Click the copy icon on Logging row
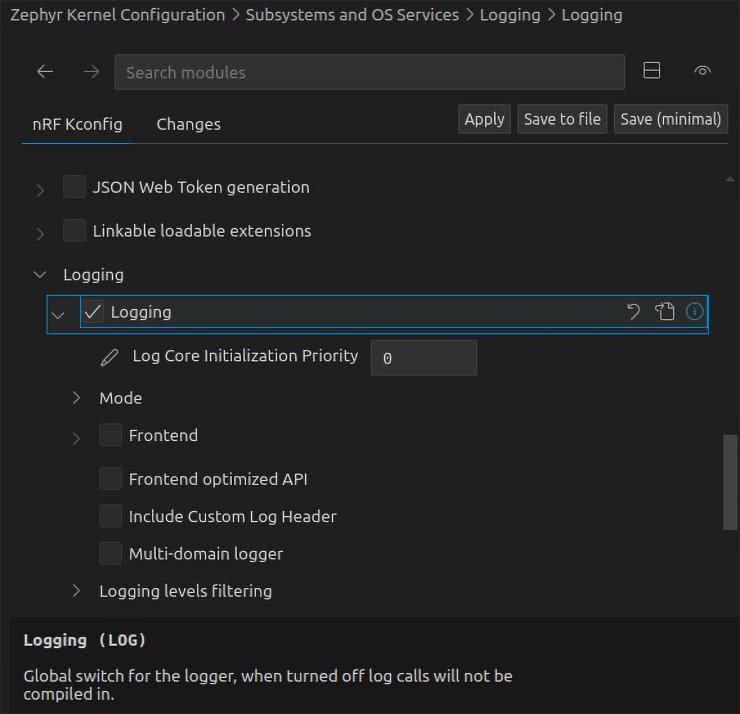740x714 pixels. (665, 312)
